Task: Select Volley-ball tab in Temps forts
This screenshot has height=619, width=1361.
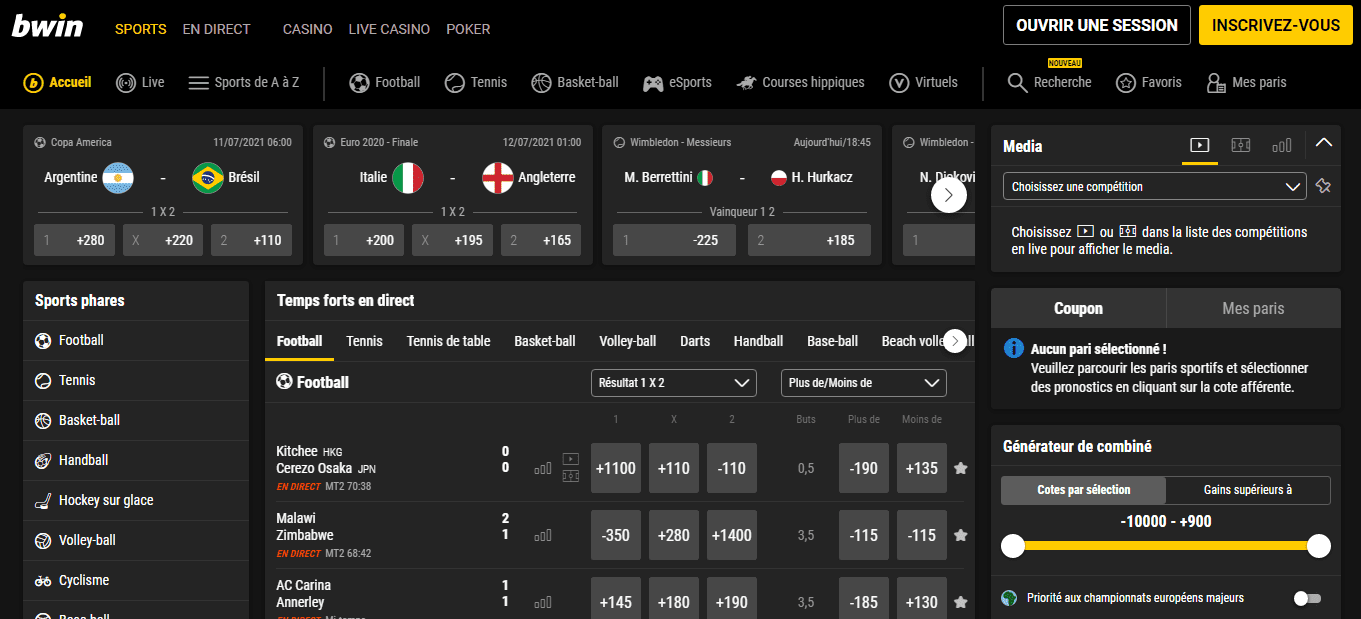Action: point(628,341)
